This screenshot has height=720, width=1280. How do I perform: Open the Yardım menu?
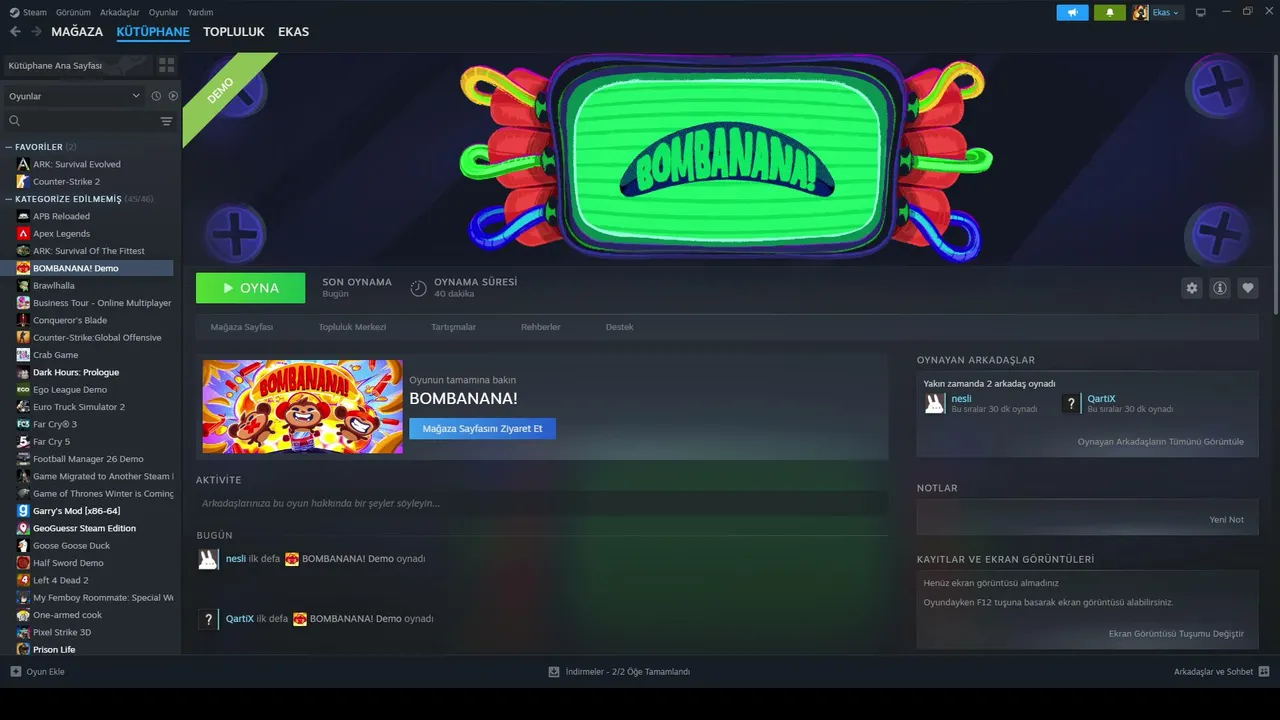coord(200,12)
